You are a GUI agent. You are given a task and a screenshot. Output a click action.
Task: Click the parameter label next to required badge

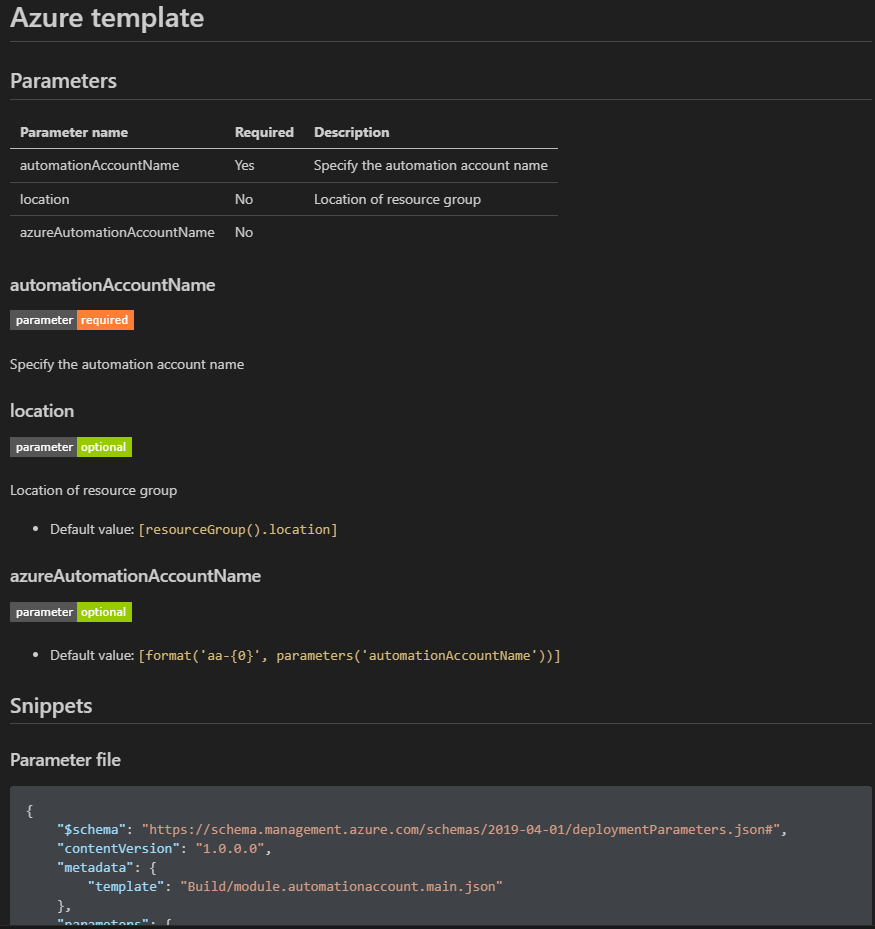(43, 320)
